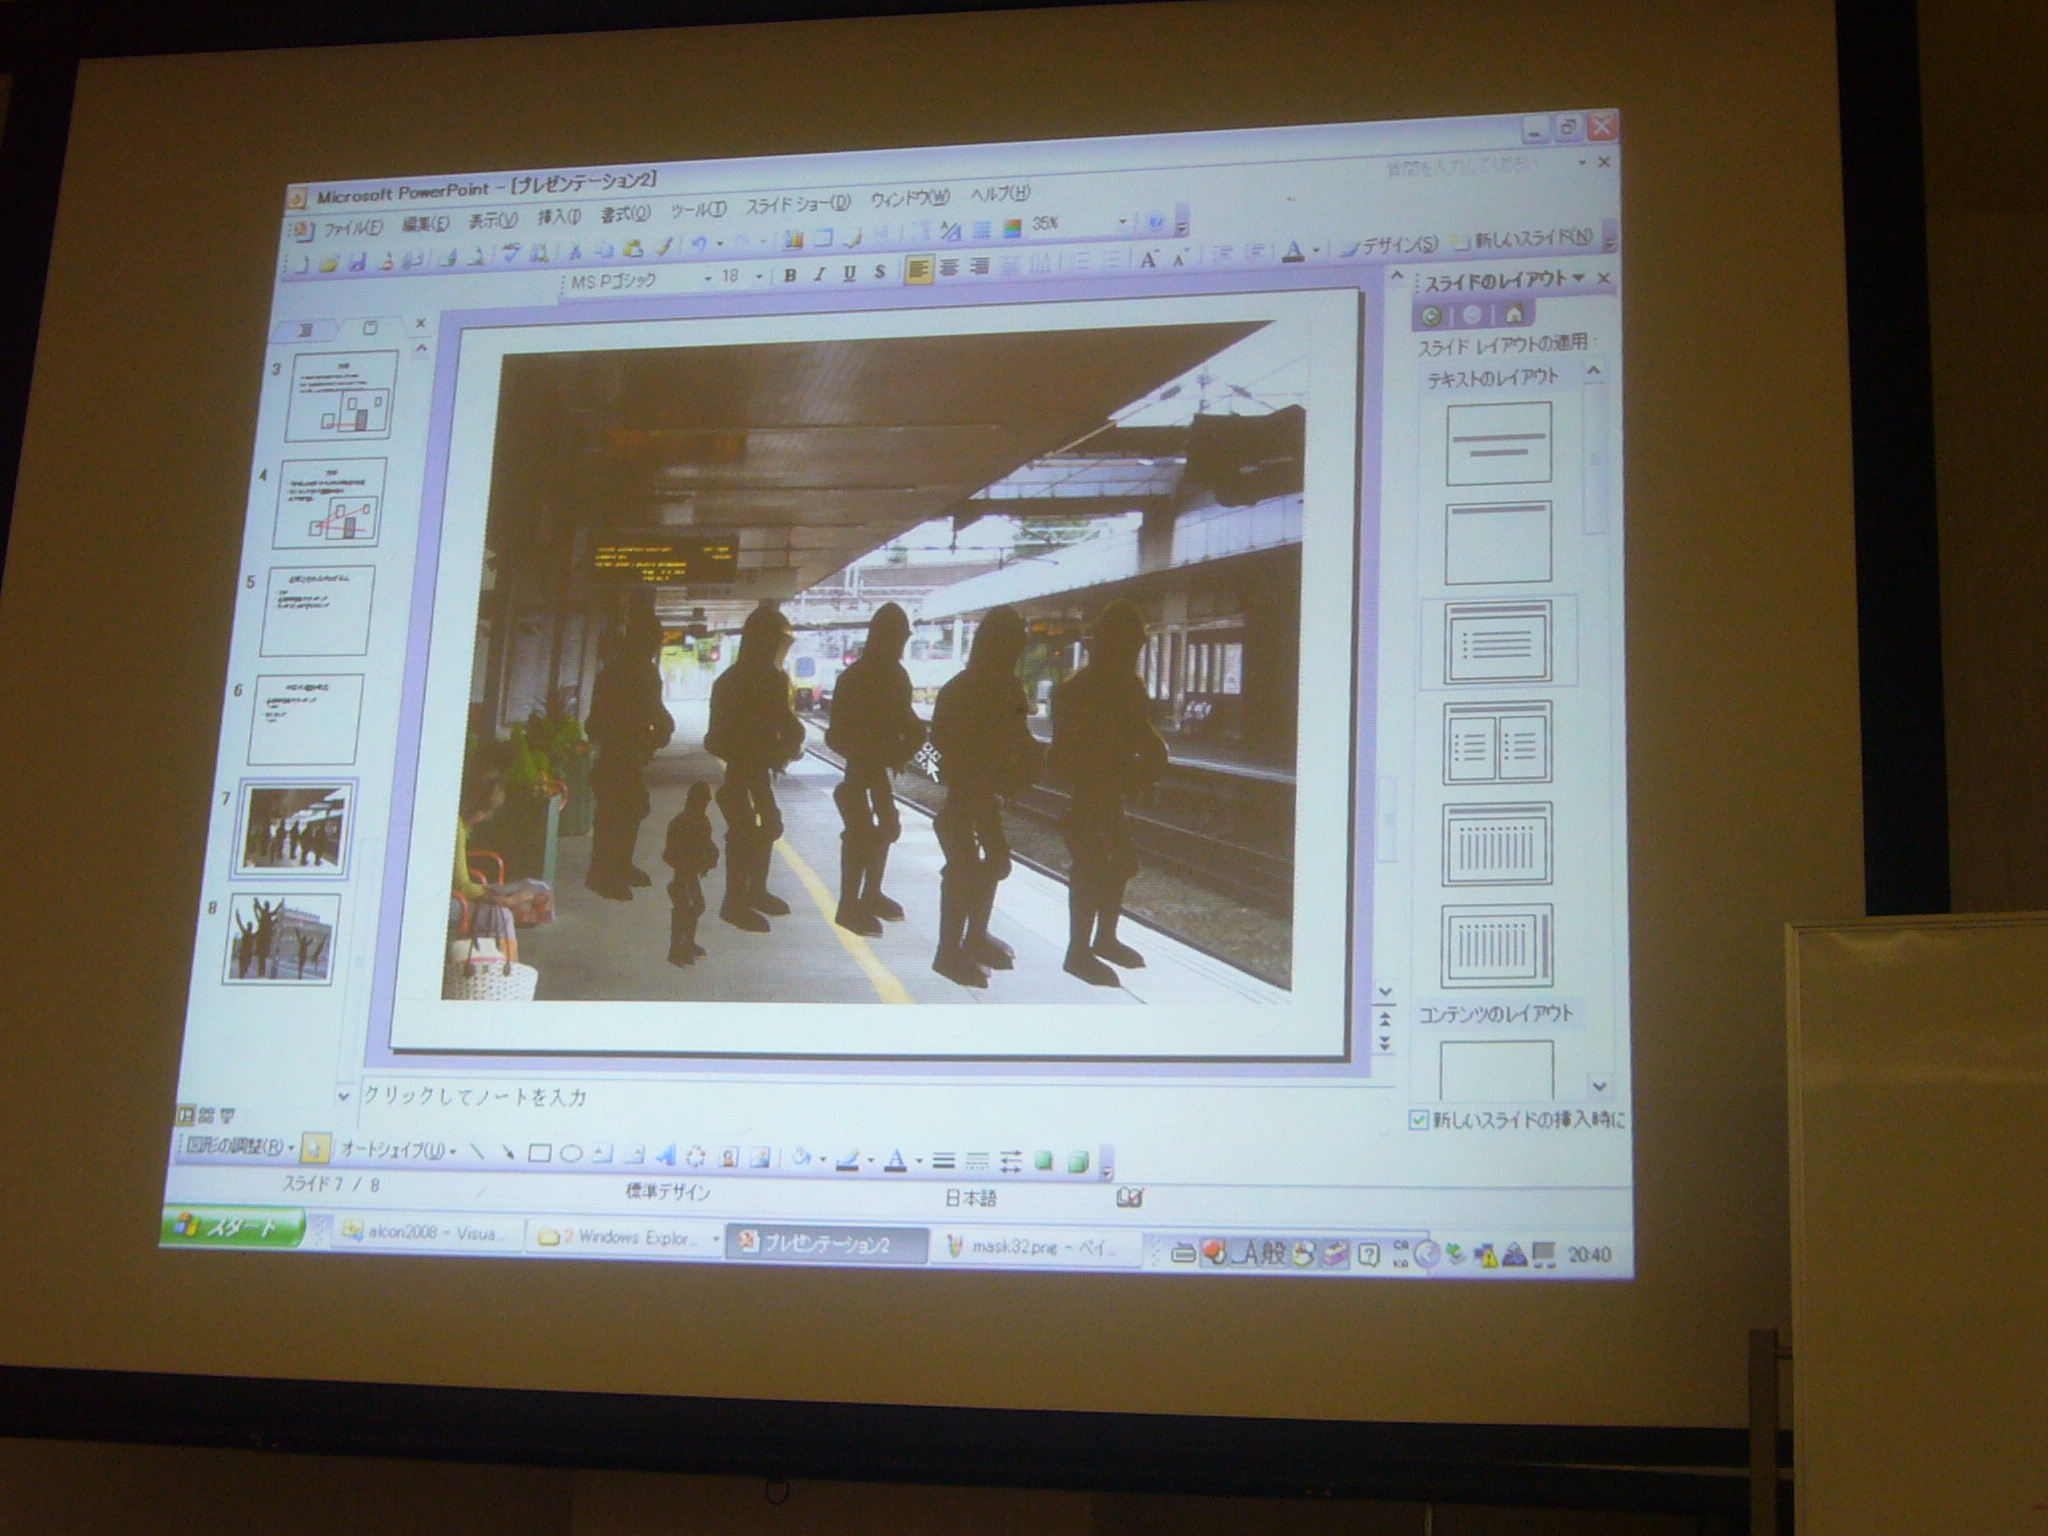The image size is (2048, 1536).
Task: Switch to Slide Sorter view icon
Action: pos(207,1115)
